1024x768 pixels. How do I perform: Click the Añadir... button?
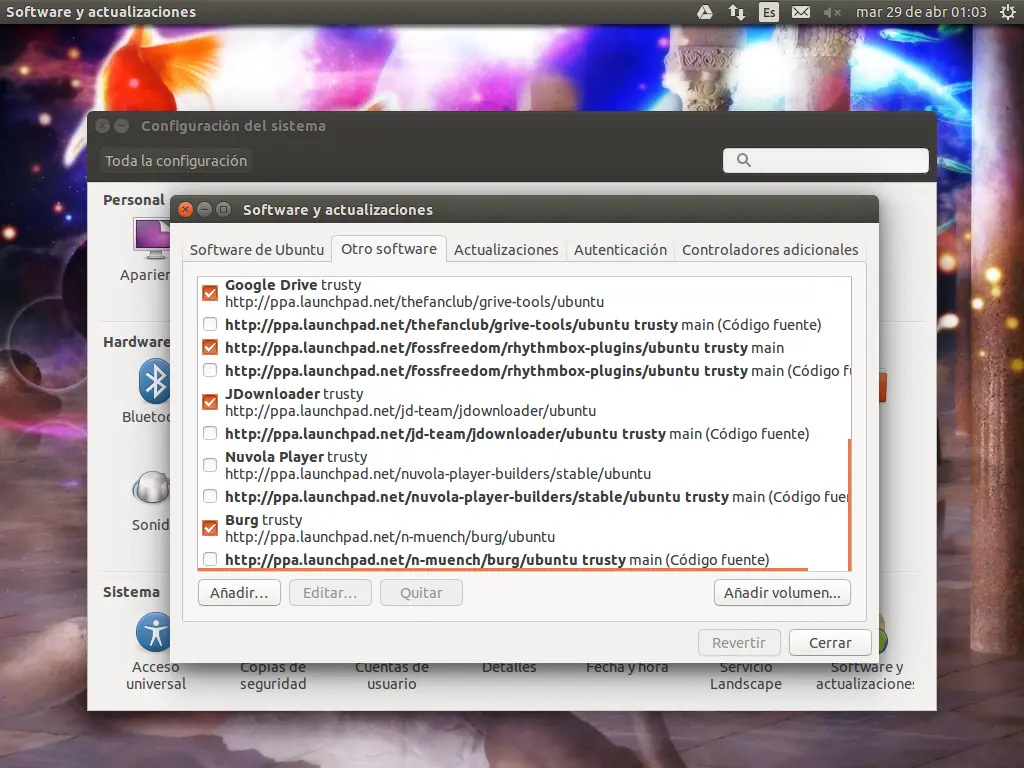(x=239, y=592)
